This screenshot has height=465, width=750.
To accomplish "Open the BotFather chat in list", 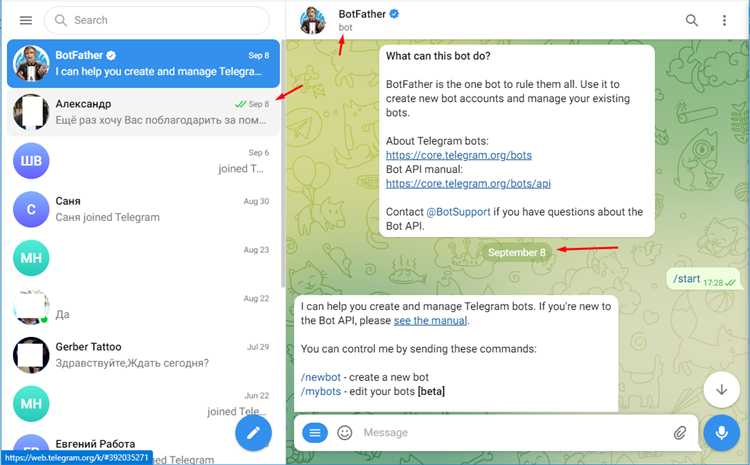I will click(x=143, y=63).
